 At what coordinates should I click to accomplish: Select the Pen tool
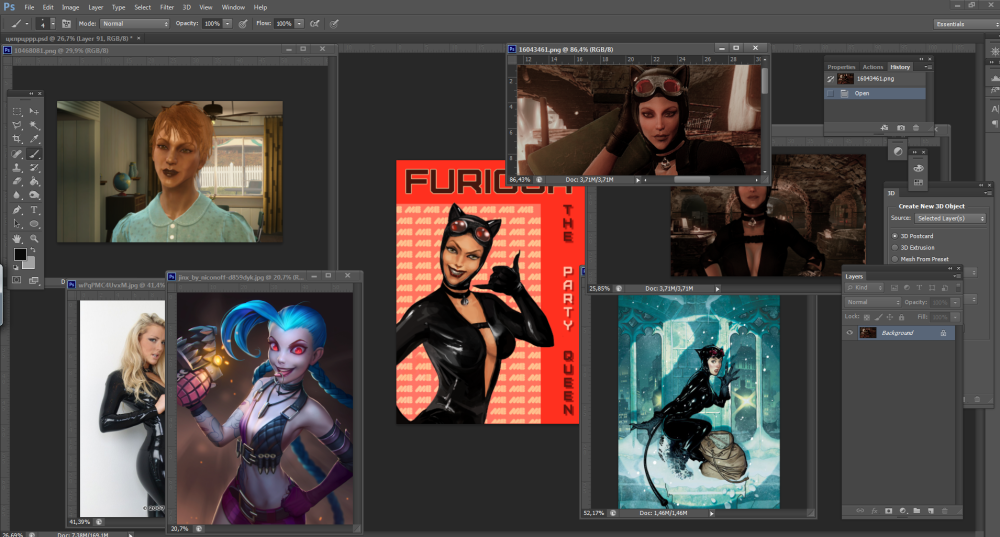[x=17, y=210]
